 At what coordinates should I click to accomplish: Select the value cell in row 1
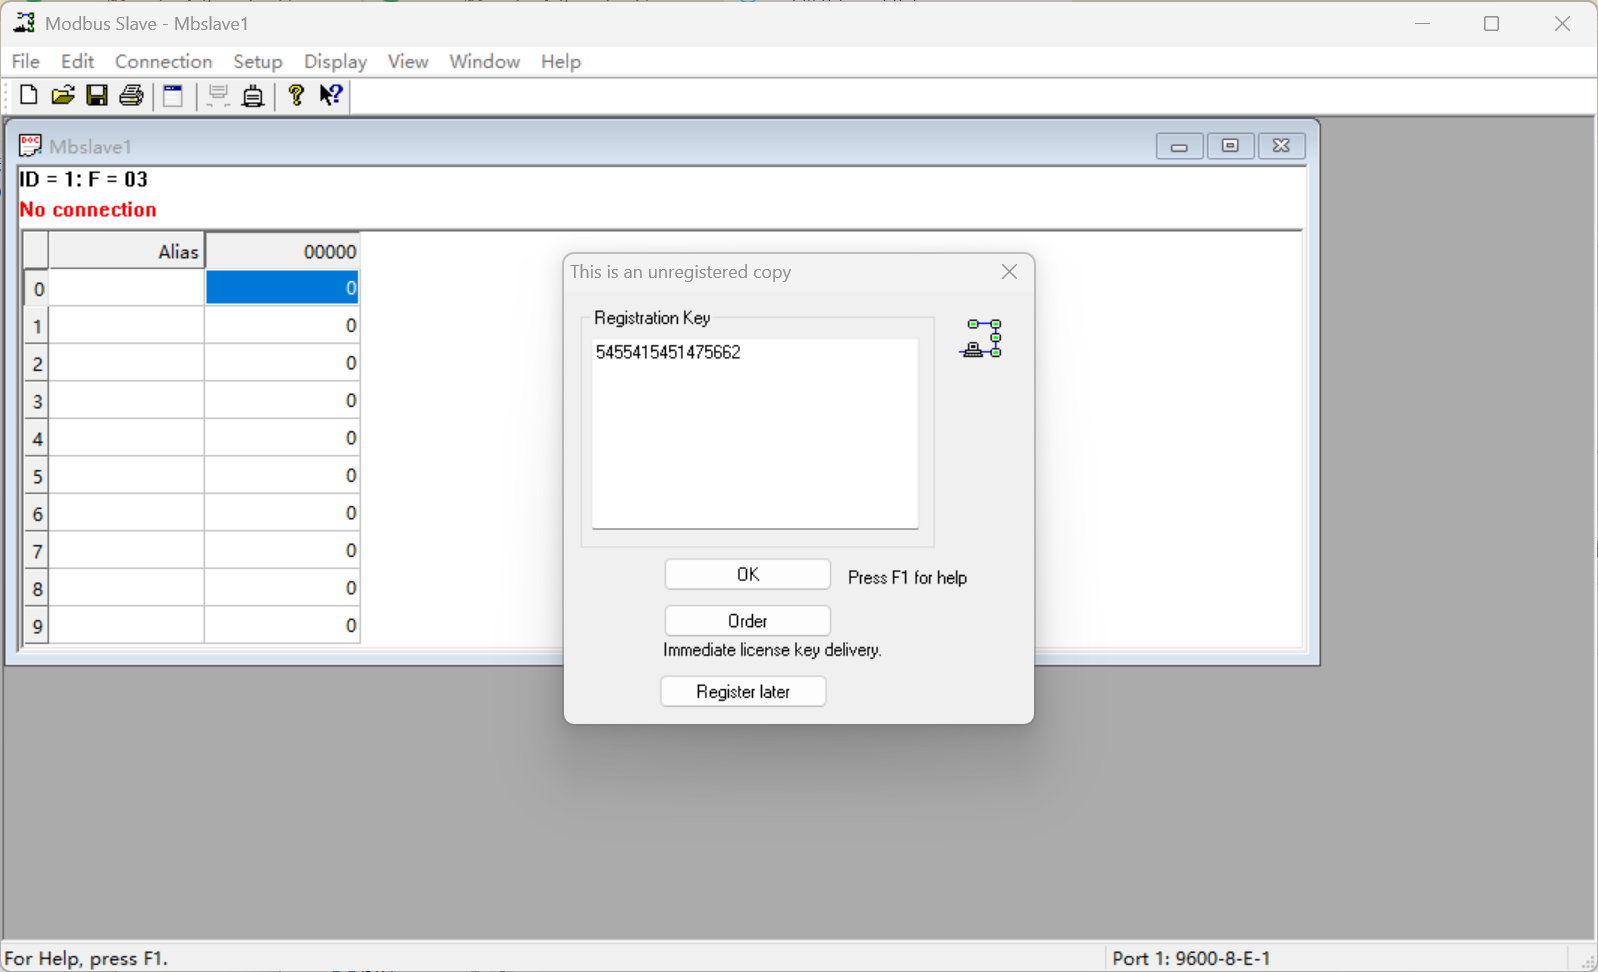pyautogui.click(x=282, y=325)
